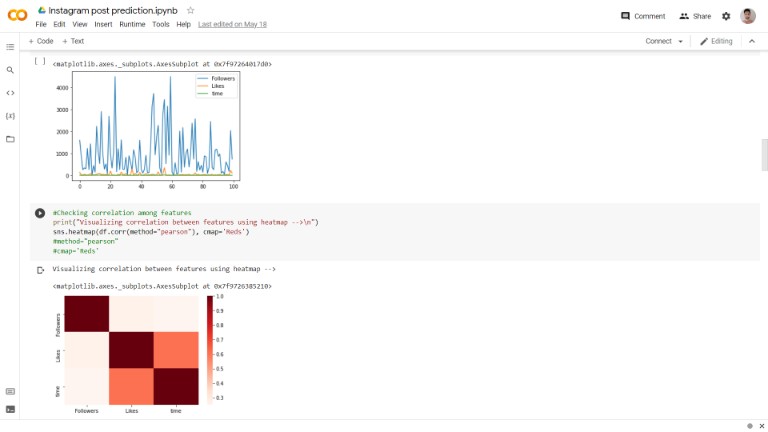This screenshot has width=768, height=432.
Task: Close the bottom status bar
Action: [762, 426]
